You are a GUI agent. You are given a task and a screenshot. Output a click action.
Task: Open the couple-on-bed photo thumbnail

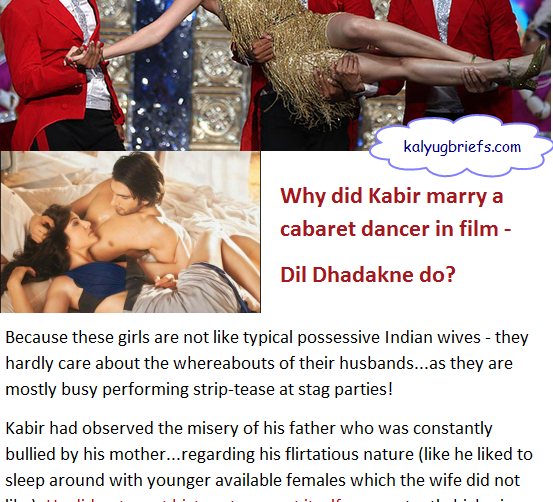coord(130,232)
